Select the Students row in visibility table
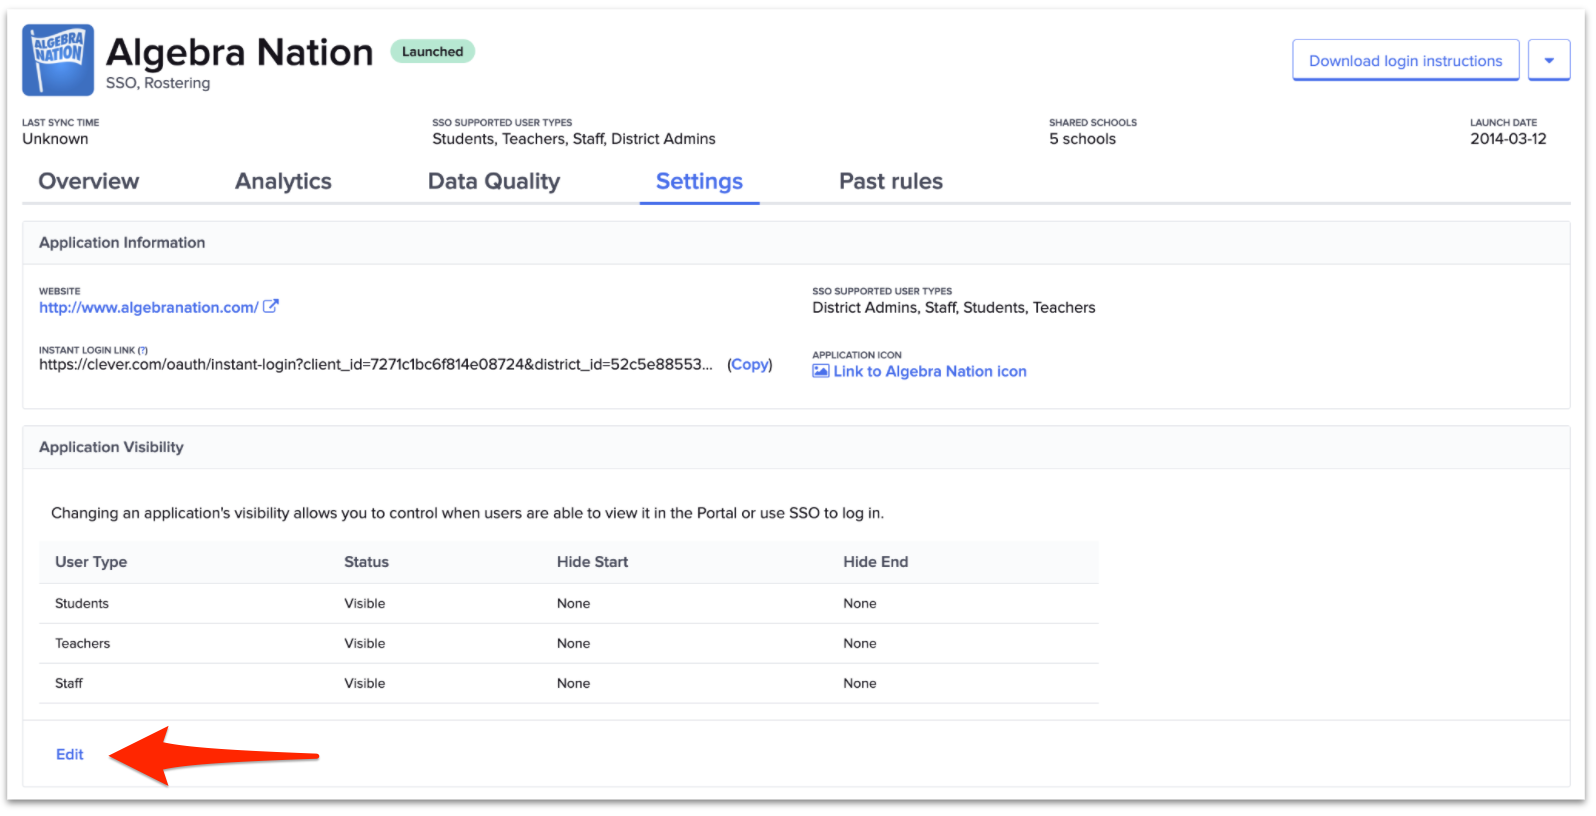The width and height of the screenshot is (1596, 816). coord(82,604)
